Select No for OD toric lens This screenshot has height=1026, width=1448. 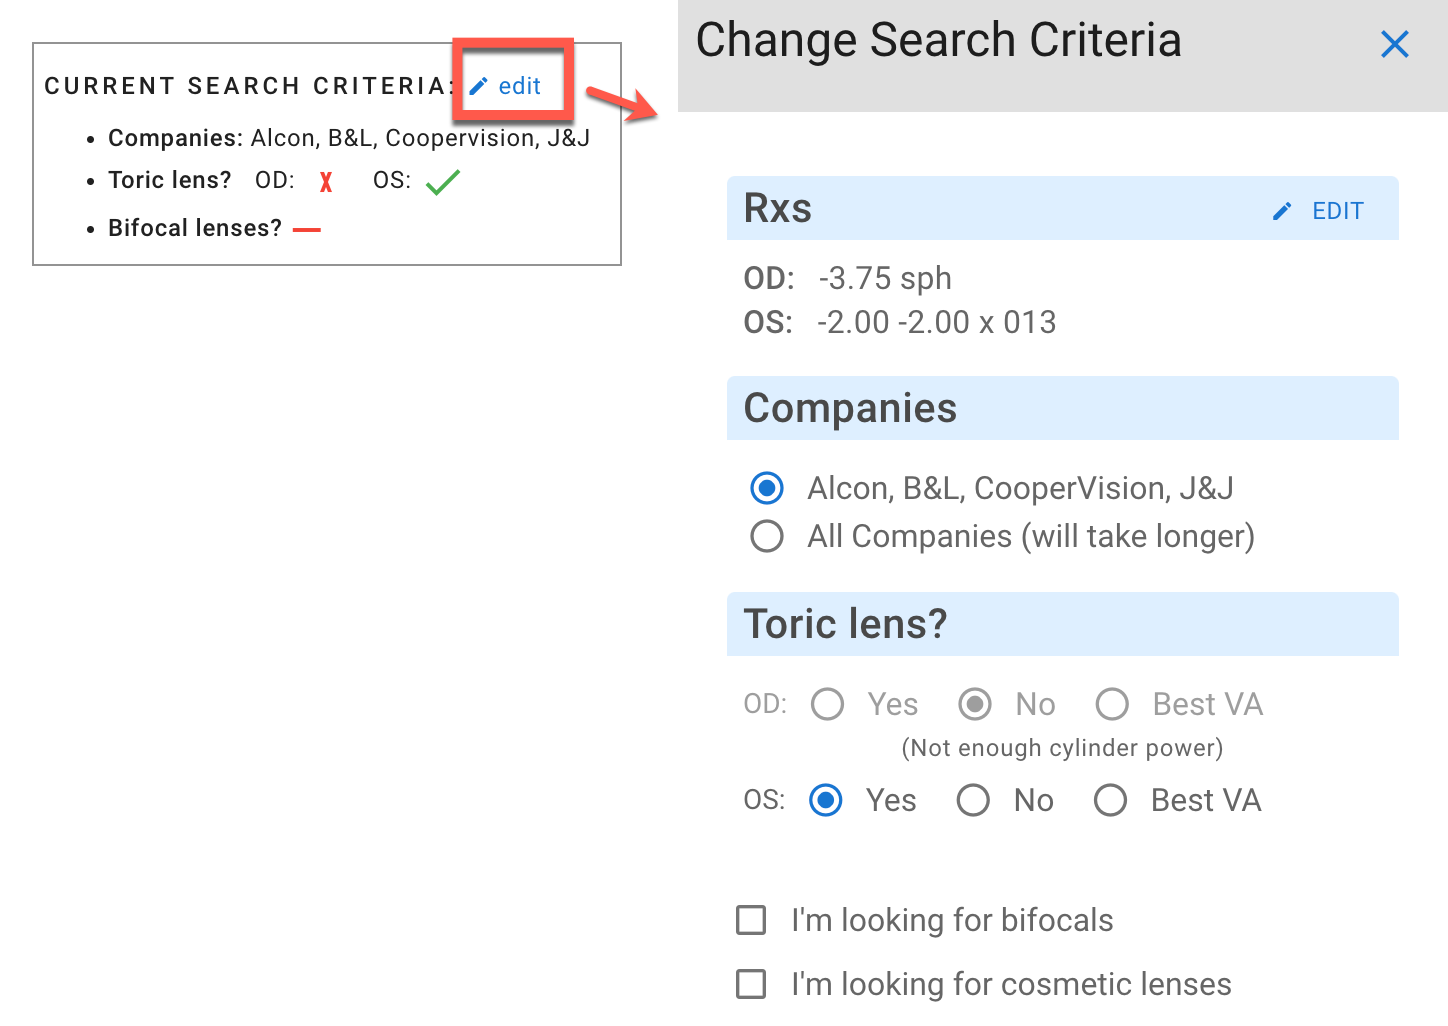click(x=975, y=704)
